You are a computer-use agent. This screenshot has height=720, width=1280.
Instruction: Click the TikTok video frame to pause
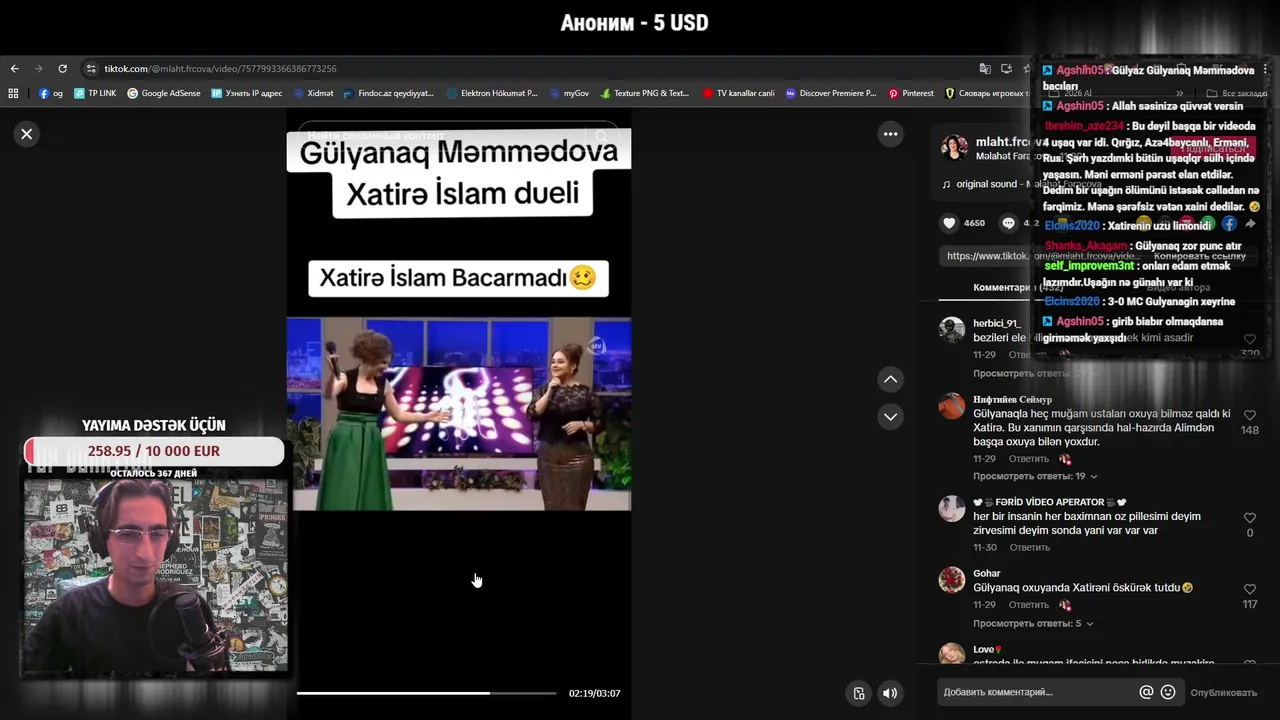click(459, 415)
